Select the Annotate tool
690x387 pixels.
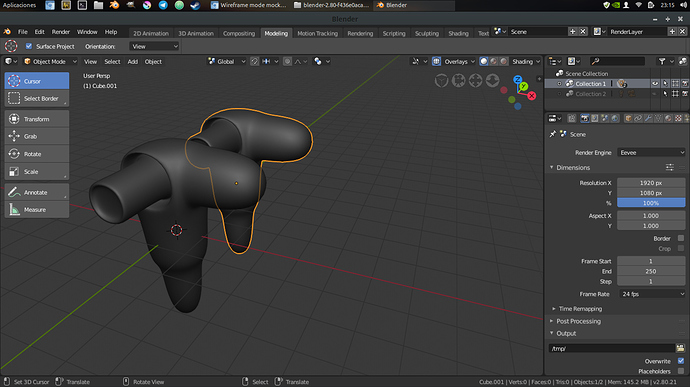37,192
